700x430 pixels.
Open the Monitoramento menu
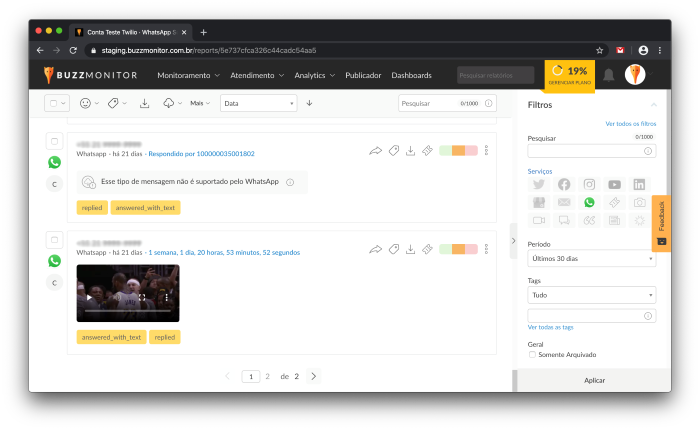click(189, 75)
